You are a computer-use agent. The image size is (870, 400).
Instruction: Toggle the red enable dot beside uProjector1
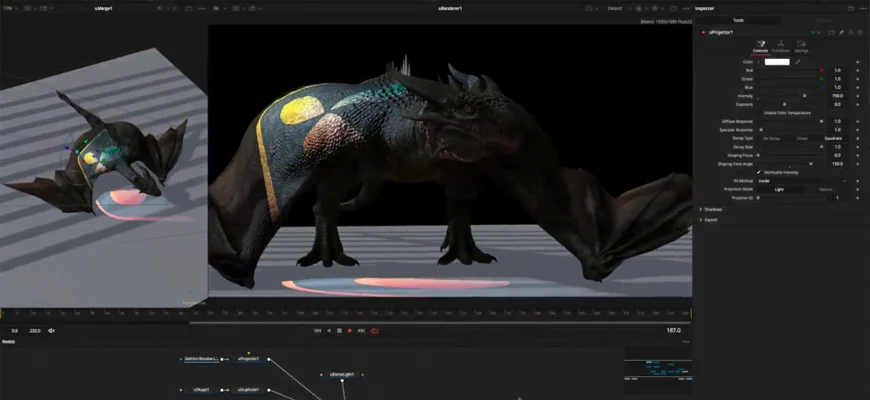(x=704, y=32)
